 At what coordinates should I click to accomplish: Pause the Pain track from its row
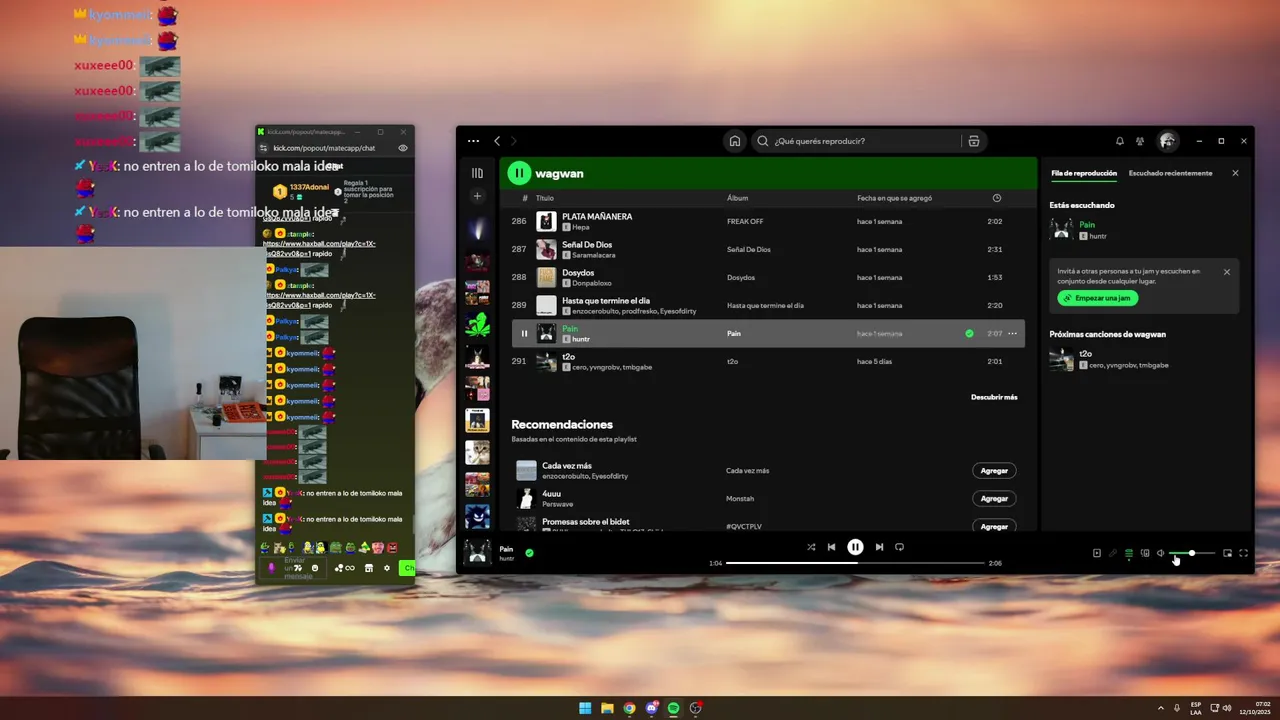524,333
